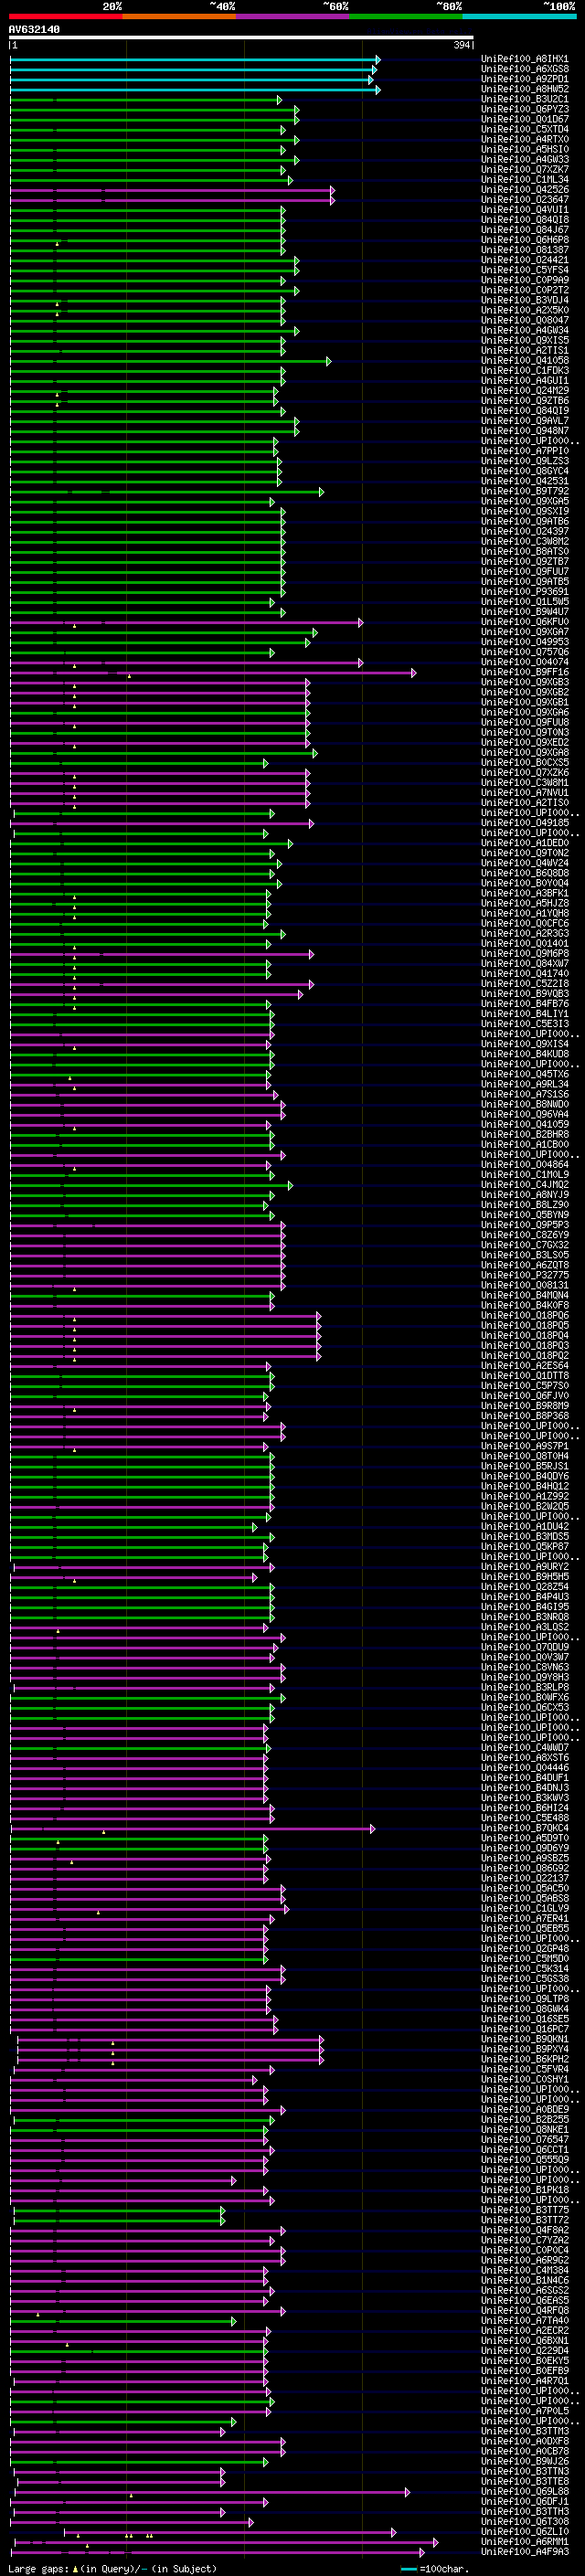585x2576 pixels.
Task: Select the UniRef100_Q4F8A2 label
Action: [x=525, y=2230]
